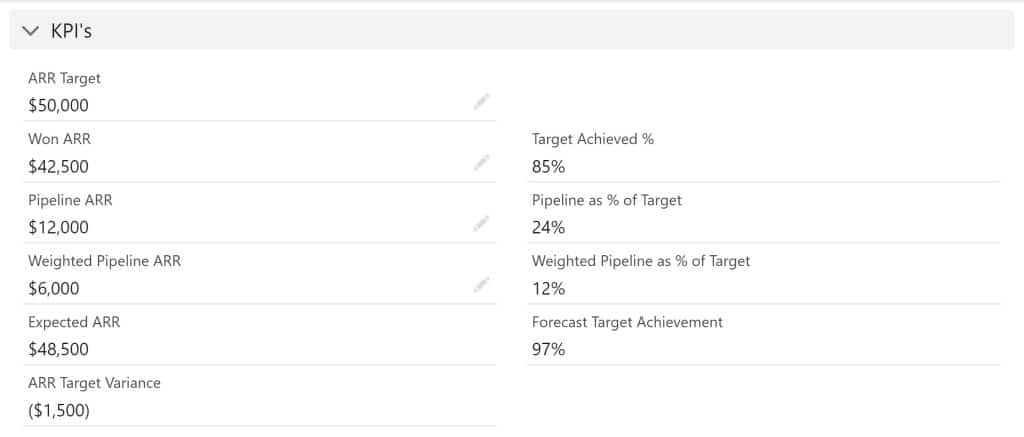The width and height of the screenshot is (1024, 437).
Task: Open edit for Weighted Pipeline ARR pencil
Action: tap(482, 286)
